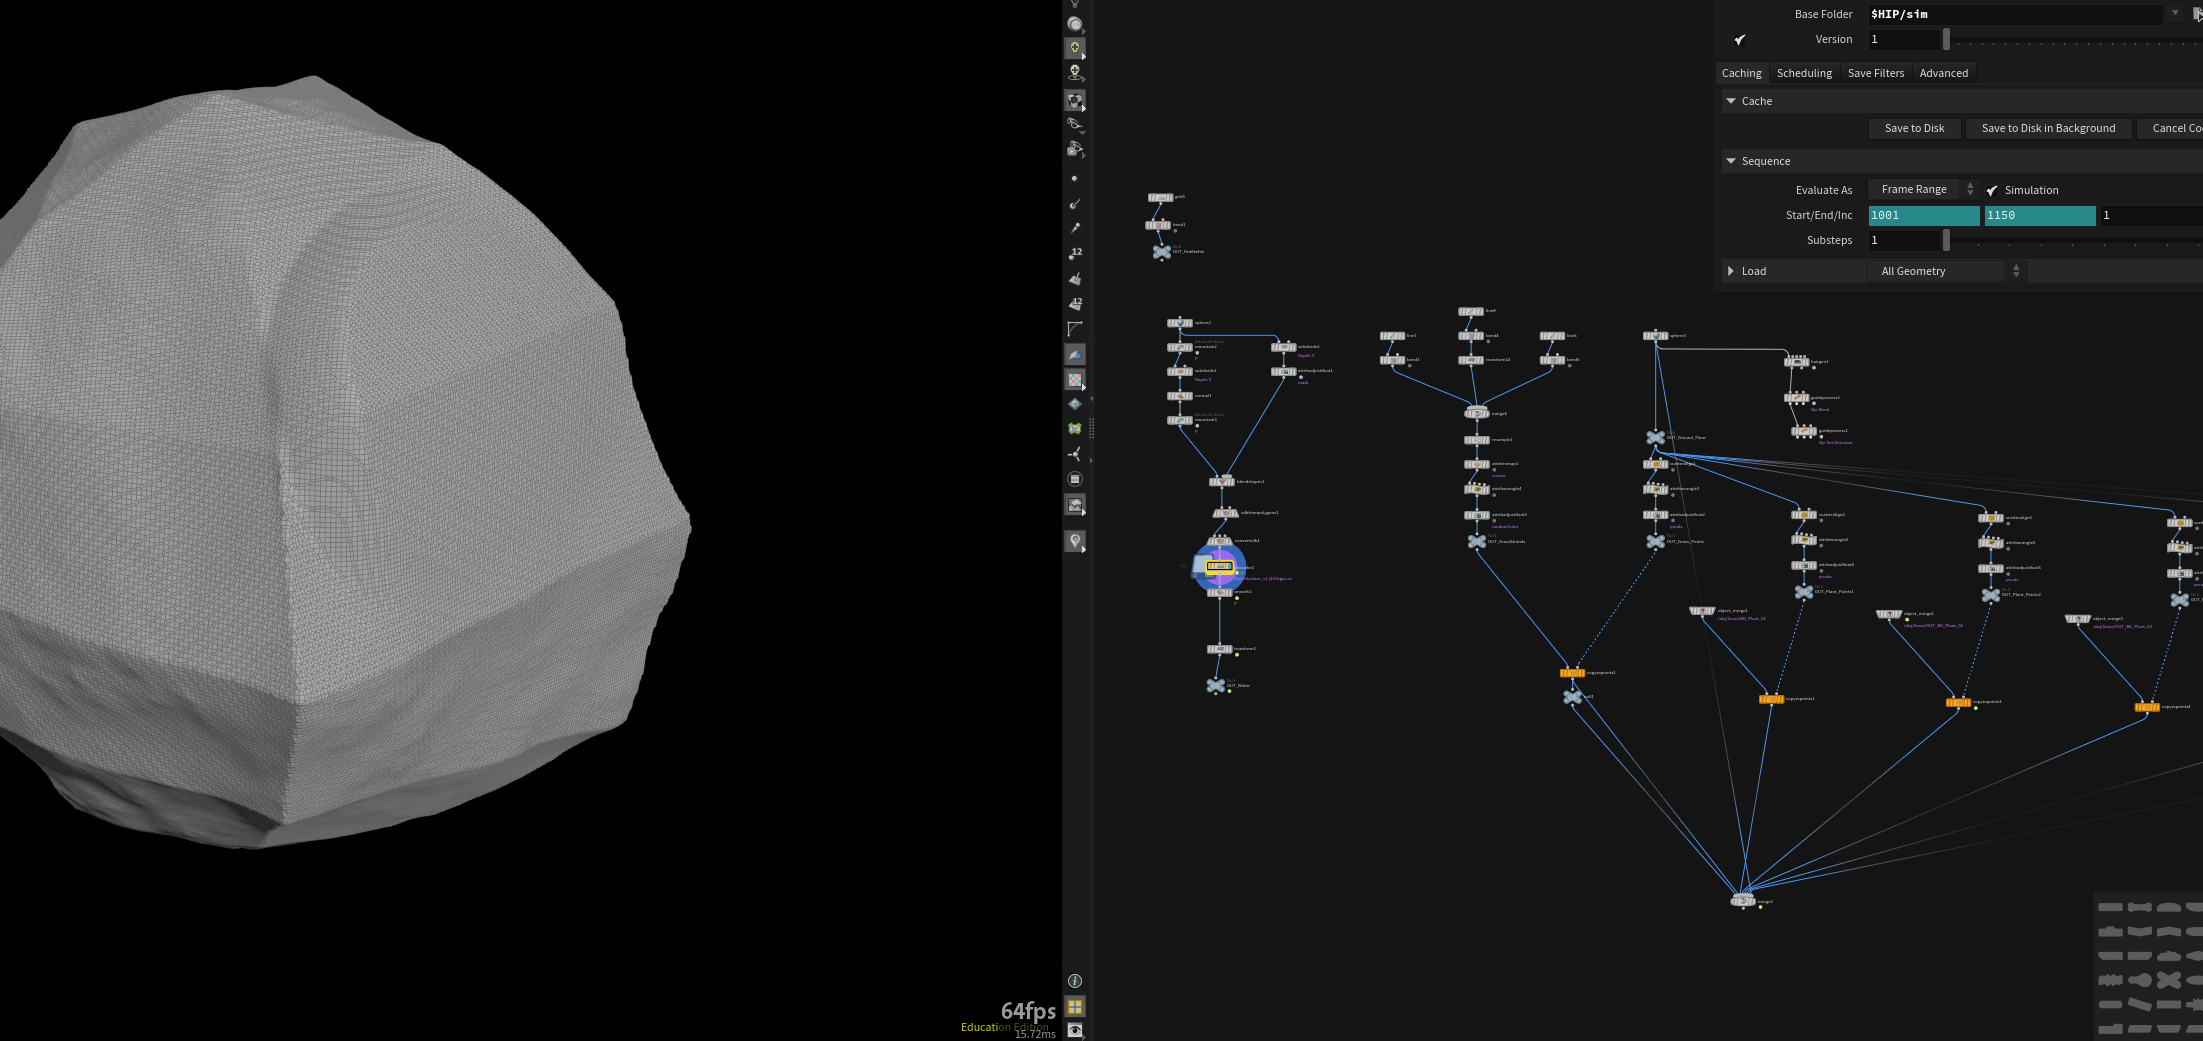Click the start frame field showing 1001
Screen dimensions: 2203x1041
click(x=1924, y=215)
